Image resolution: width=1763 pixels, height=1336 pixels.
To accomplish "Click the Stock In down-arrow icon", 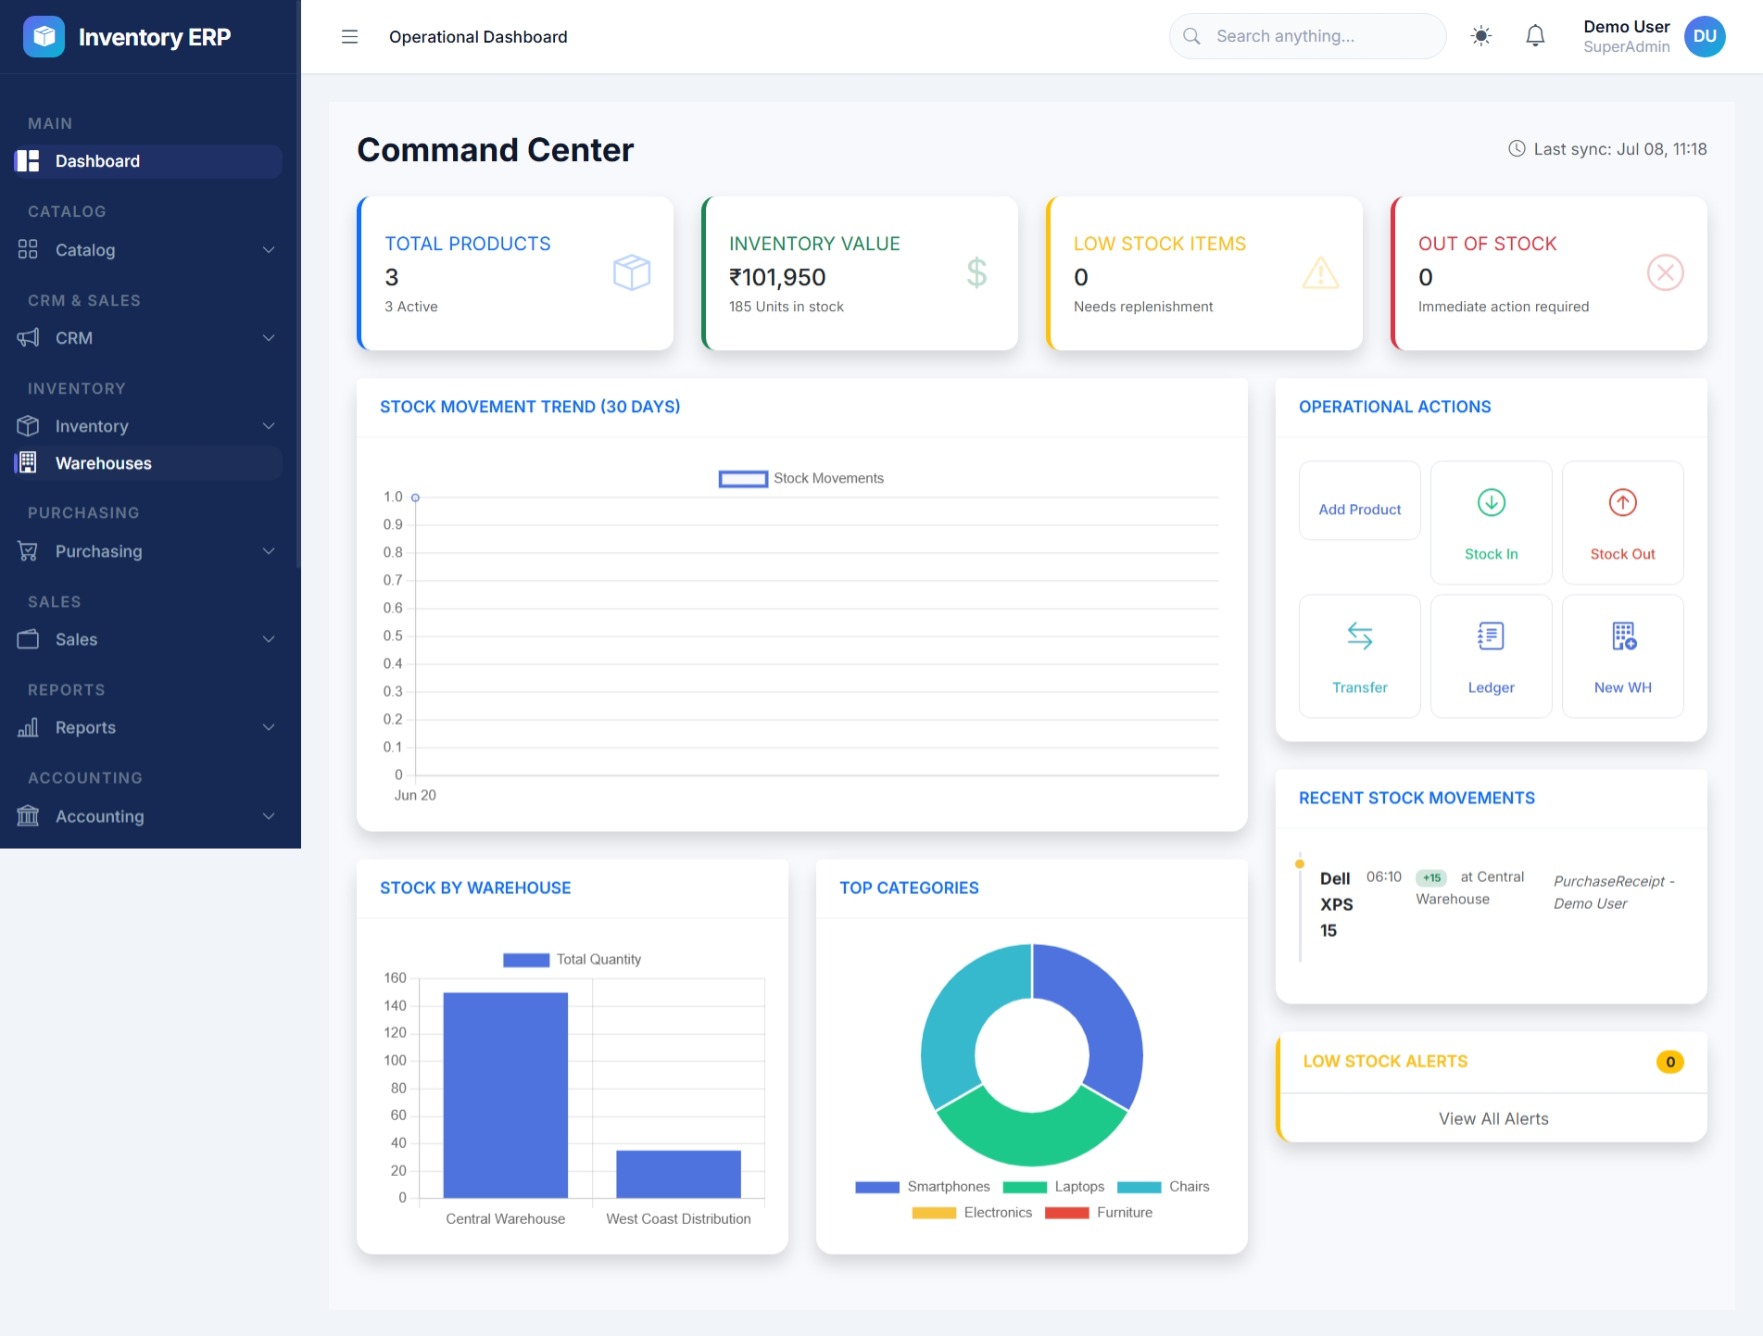I will [x=1491, y=502].
